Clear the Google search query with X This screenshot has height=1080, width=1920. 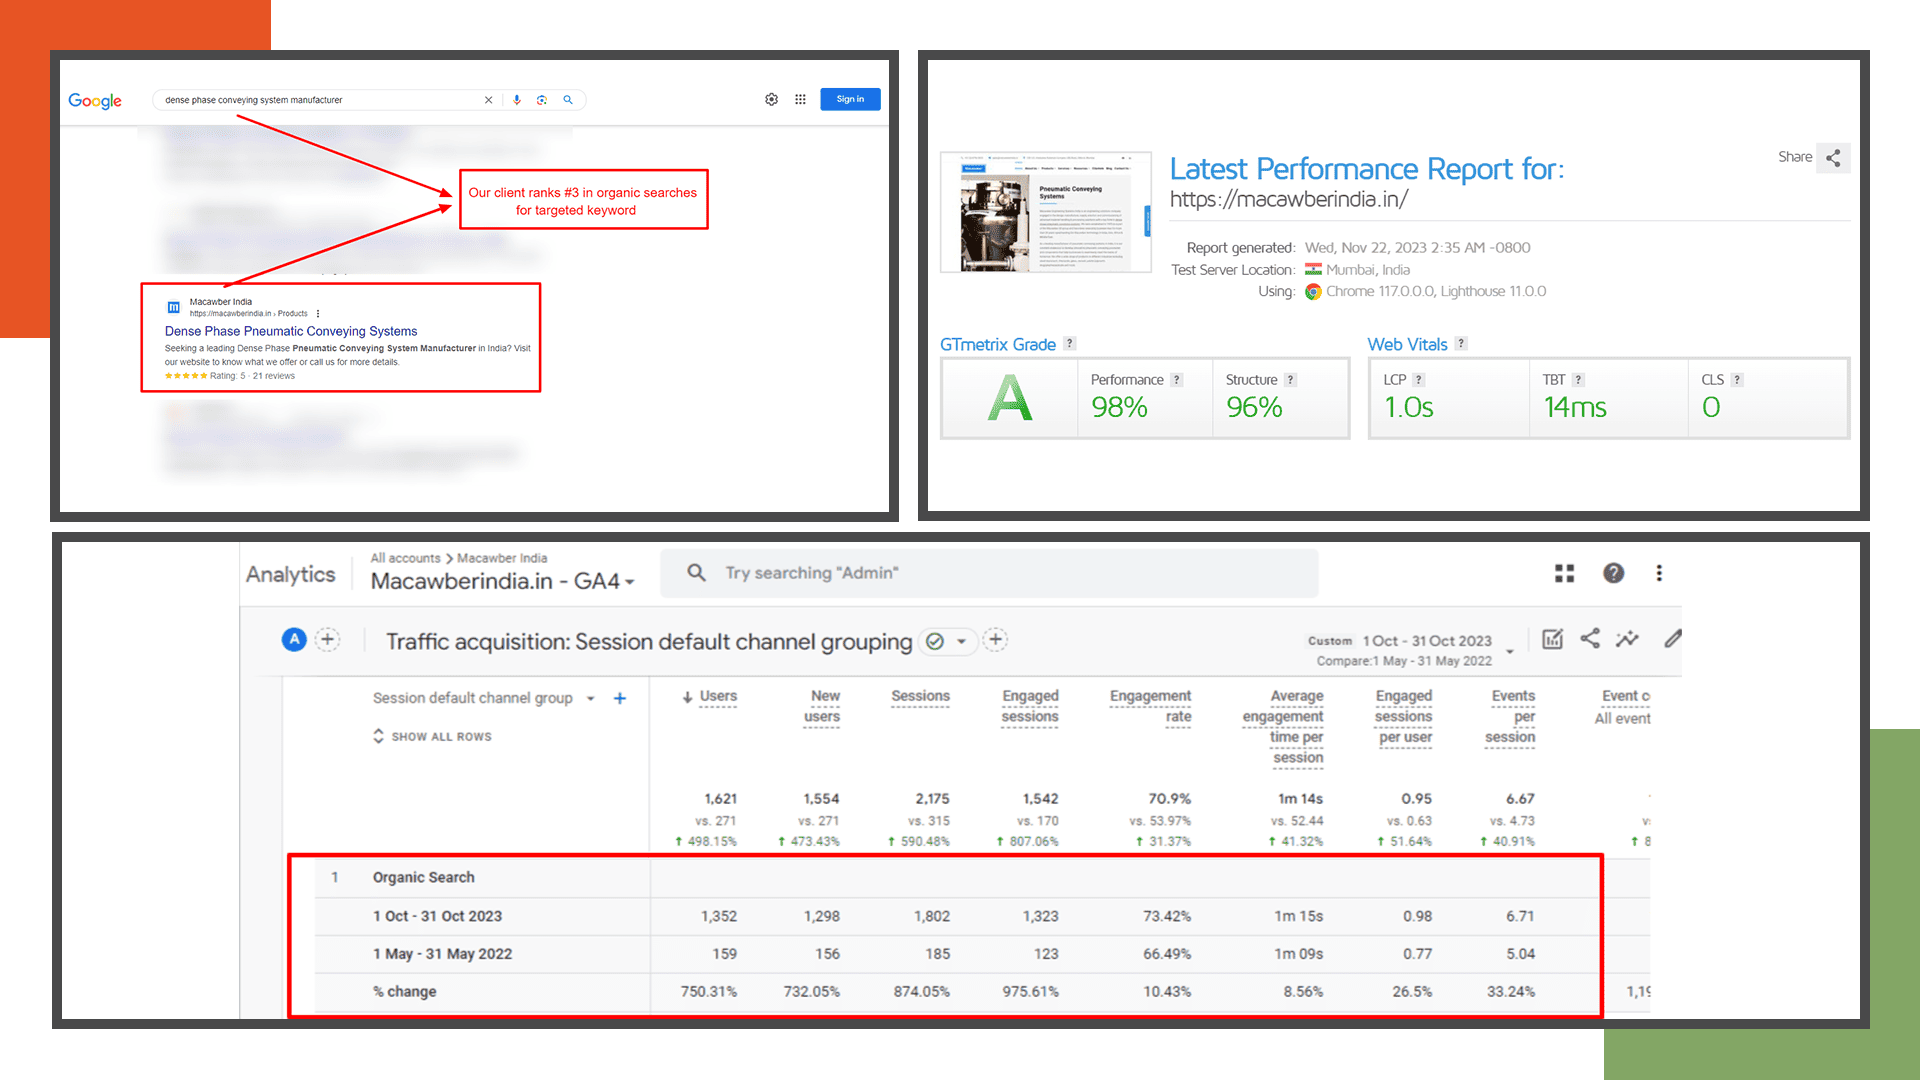coord(488,100)
